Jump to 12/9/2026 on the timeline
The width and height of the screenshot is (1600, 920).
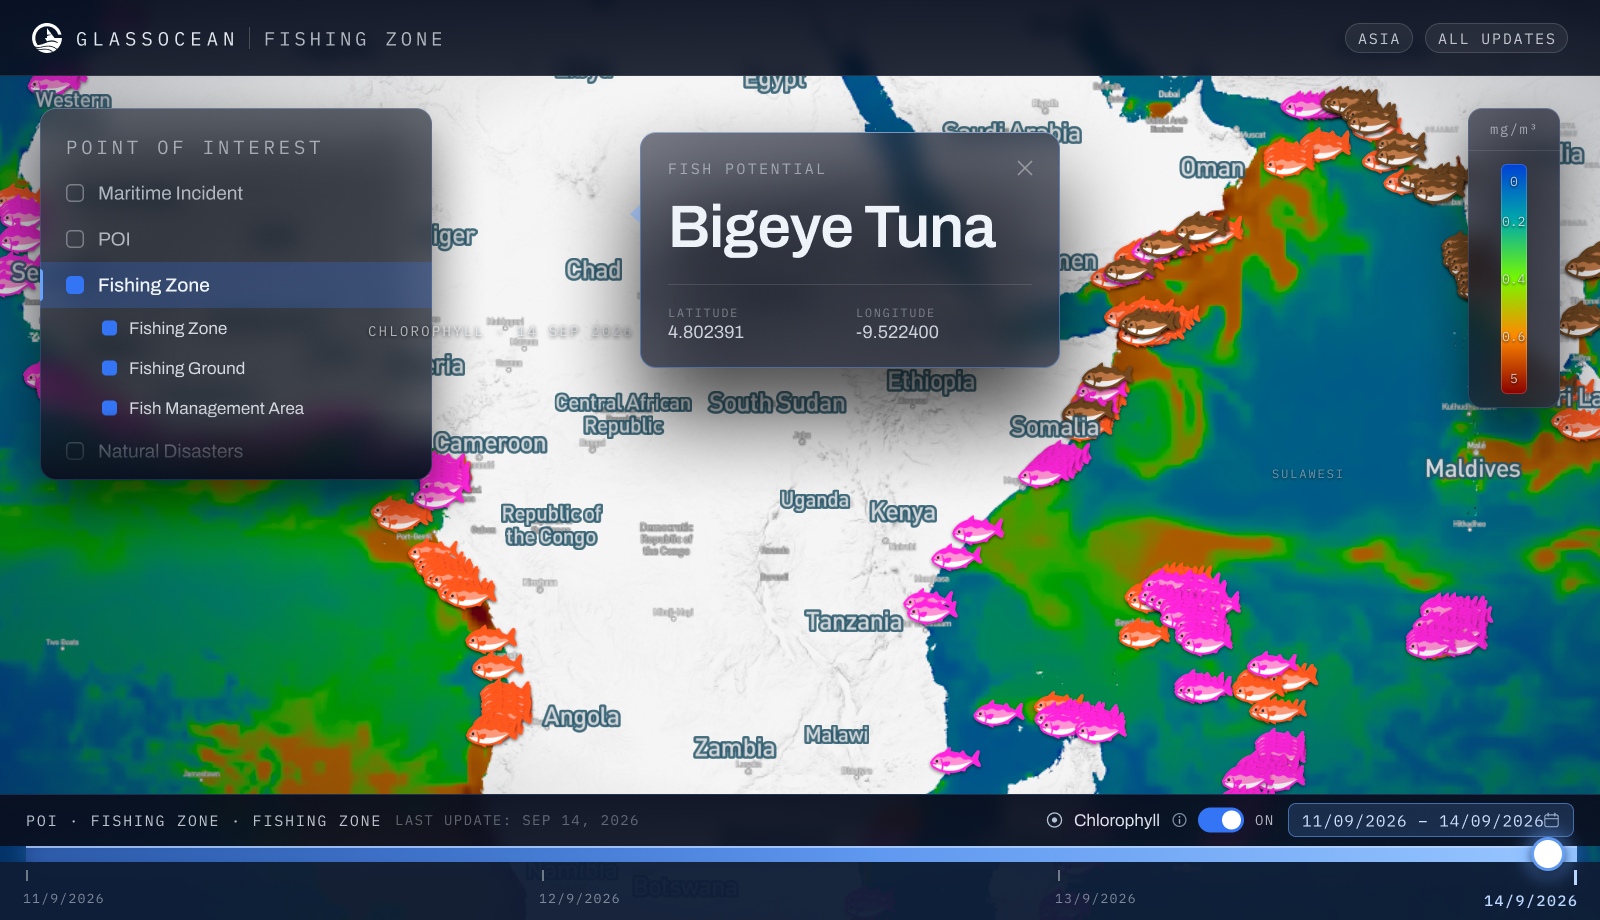(579, 899)
